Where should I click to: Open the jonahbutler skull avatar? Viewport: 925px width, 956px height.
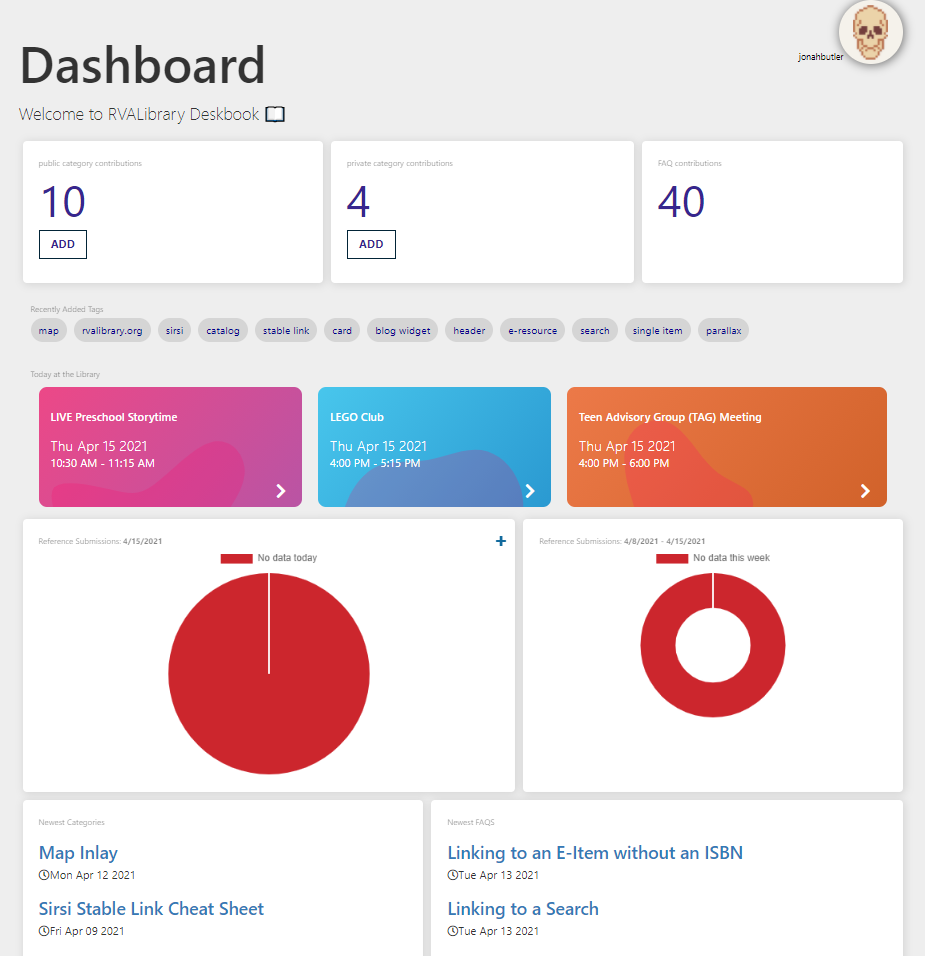click(x=870, y=32)
